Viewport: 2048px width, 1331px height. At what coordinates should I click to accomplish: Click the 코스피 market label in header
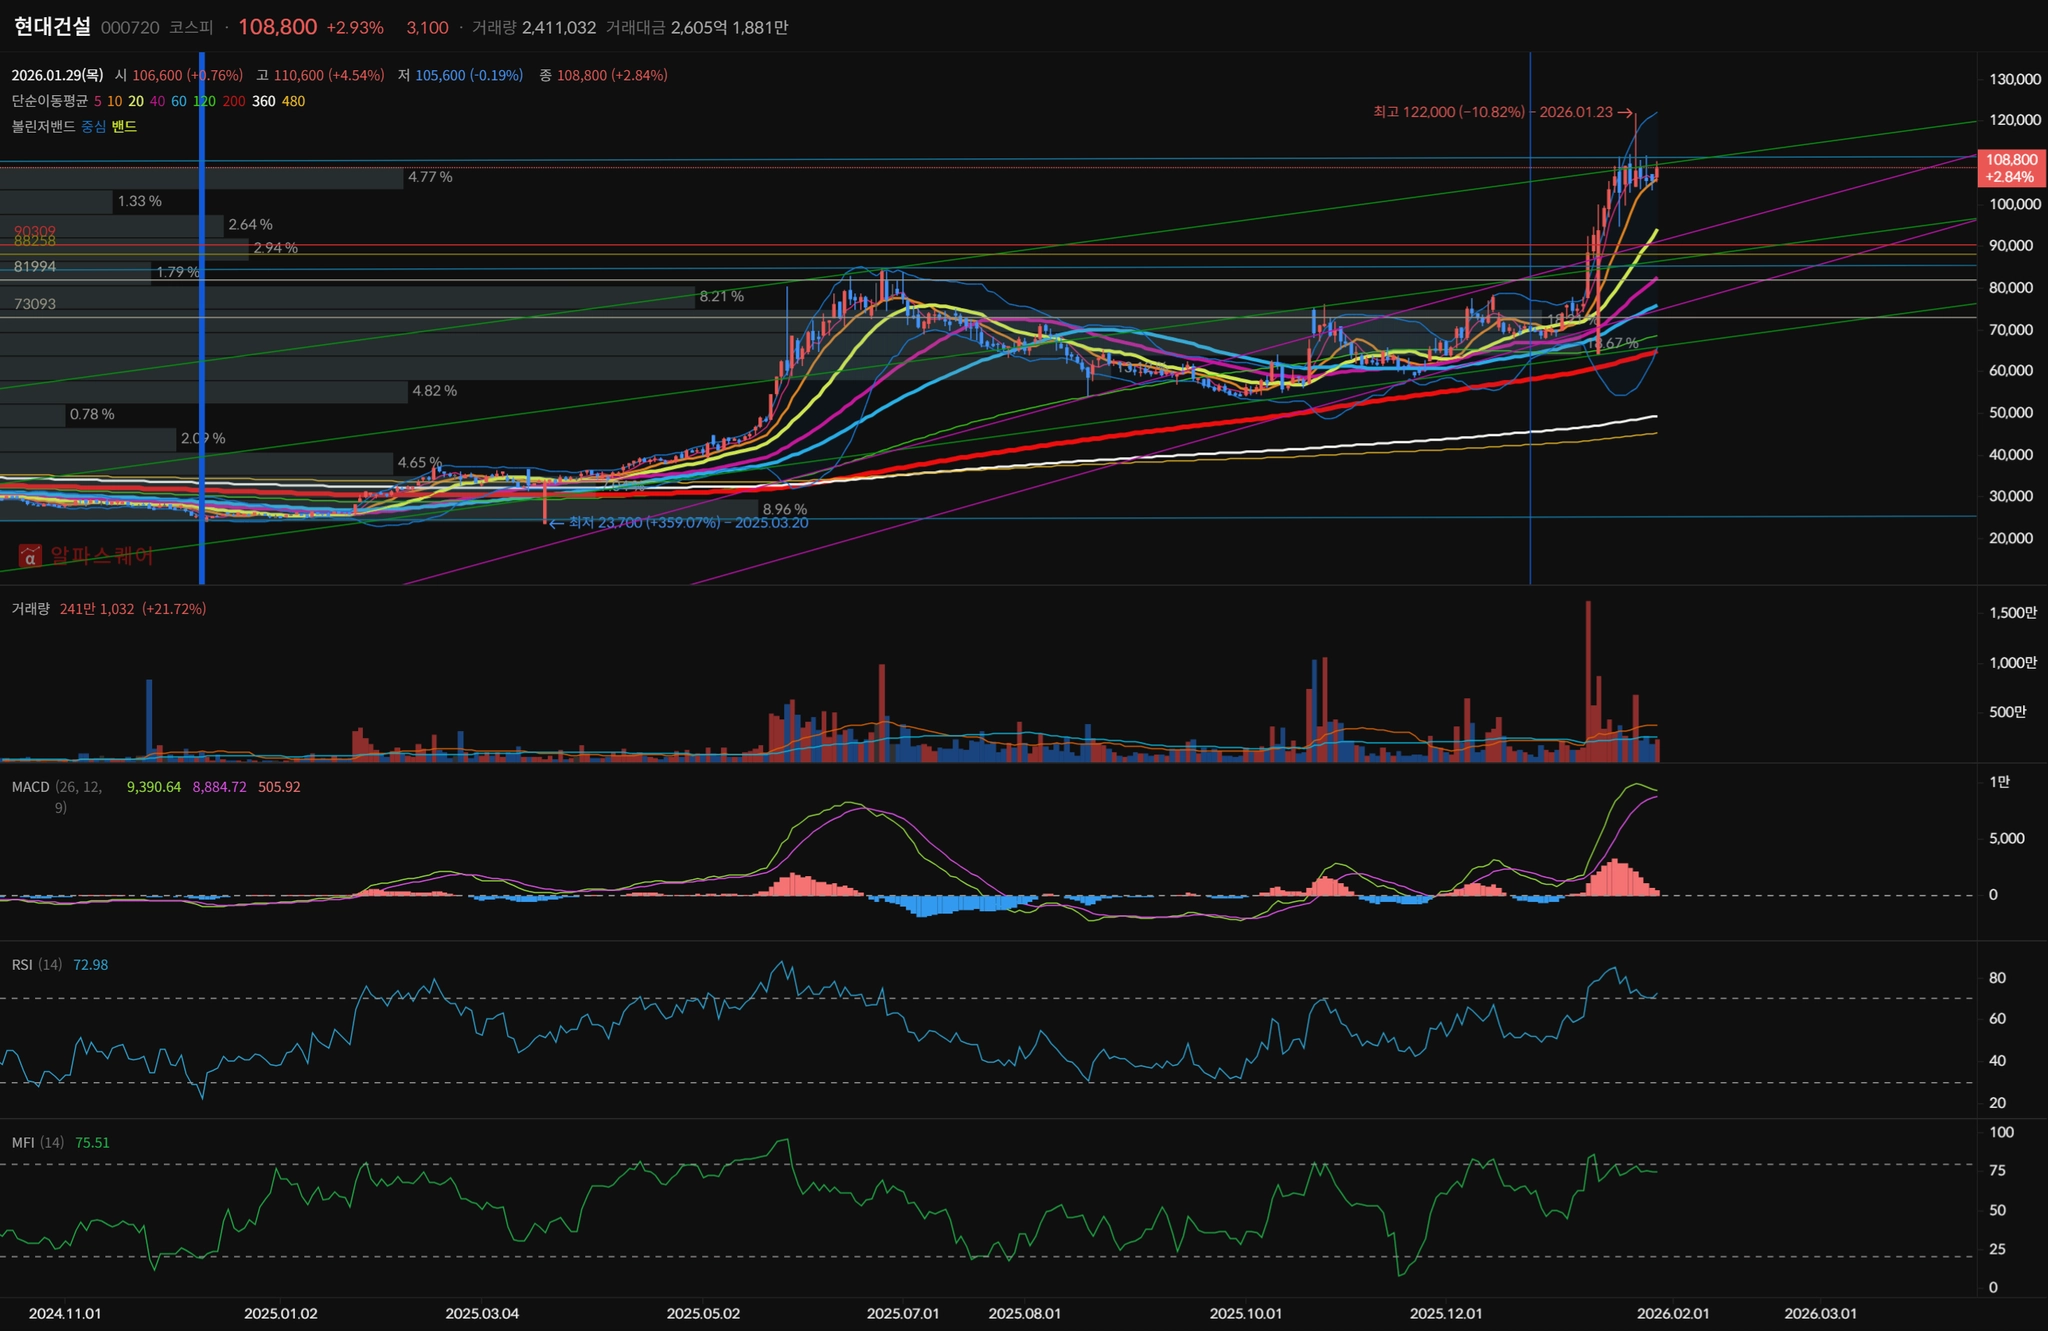point(190,28)
